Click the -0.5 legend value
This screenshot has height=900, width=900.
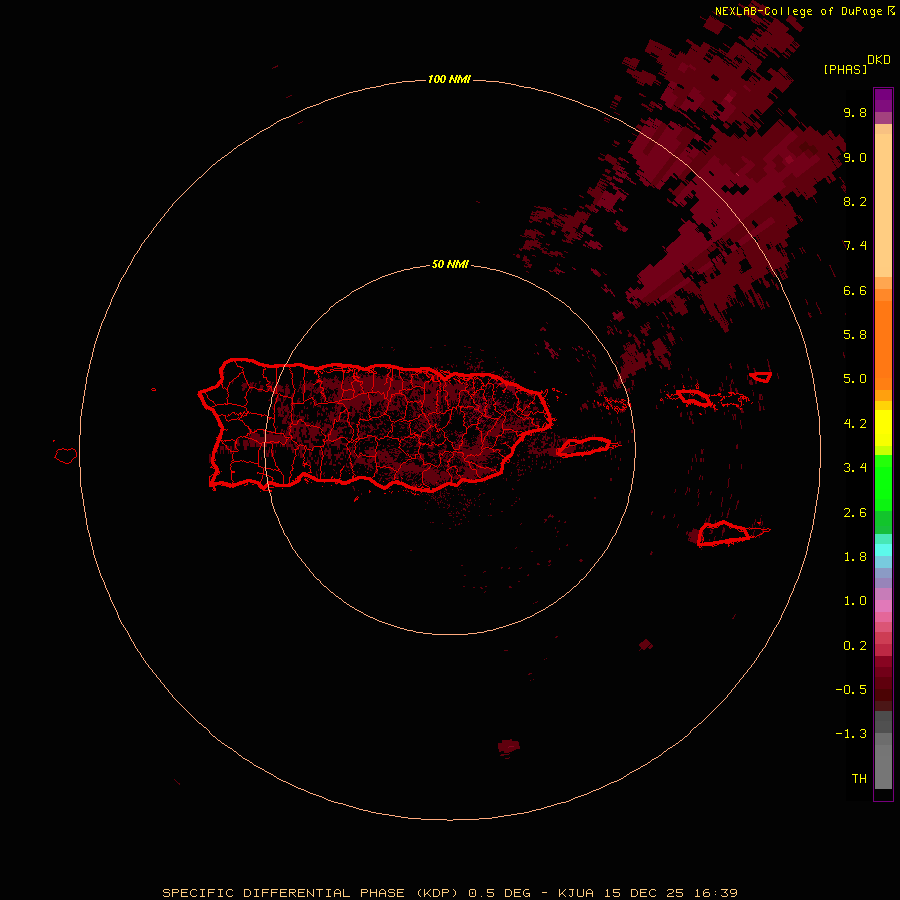(851, 690)
